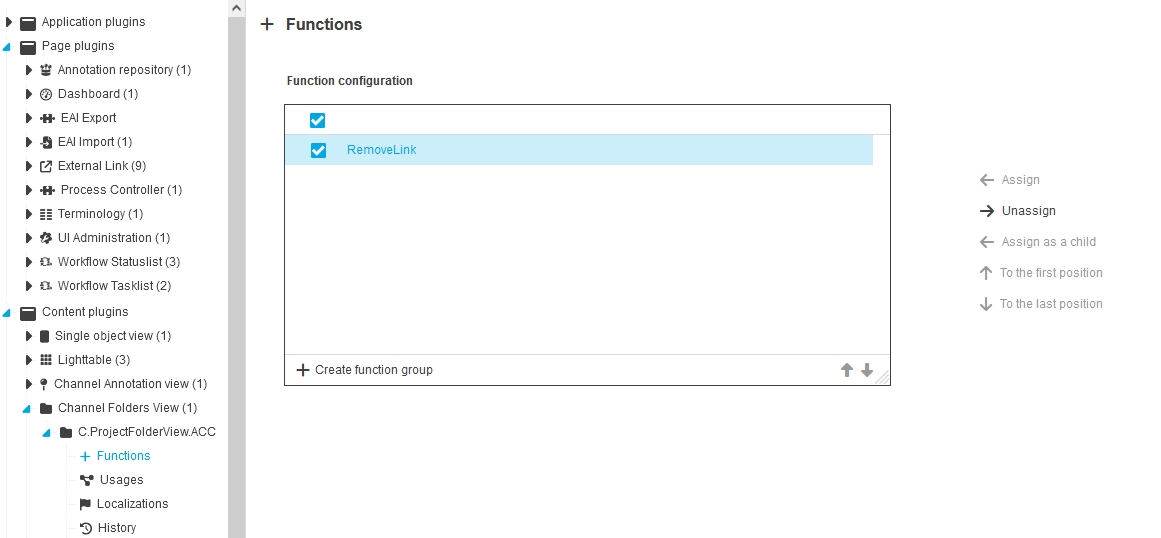
Task: Expand the Application plugins node
Action: pyautogui.click(x=9, y=22)
